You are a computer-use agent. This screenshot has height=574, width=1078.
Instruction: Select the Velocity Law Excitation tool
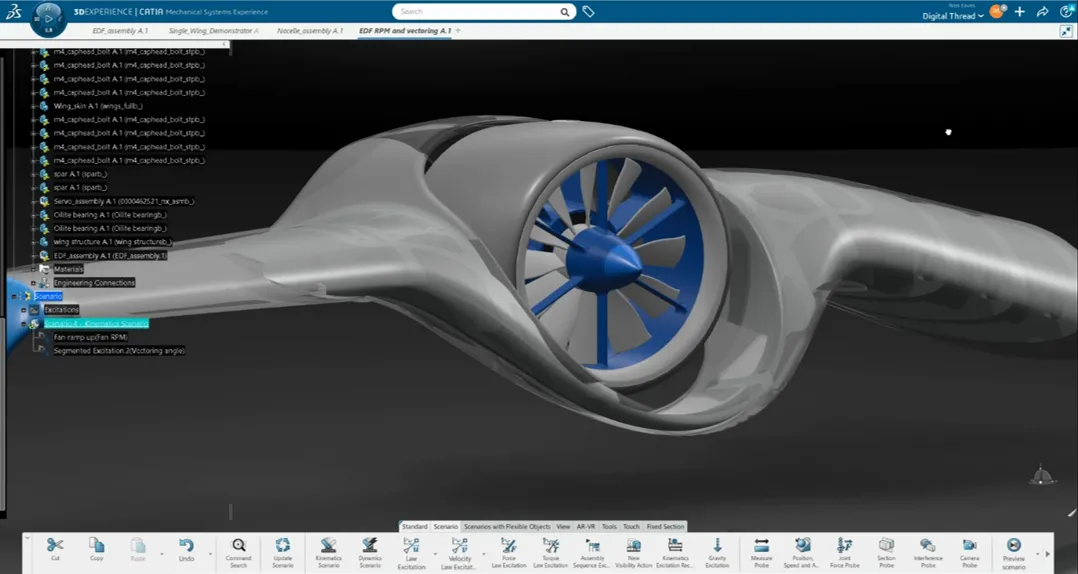pos(459,553)
